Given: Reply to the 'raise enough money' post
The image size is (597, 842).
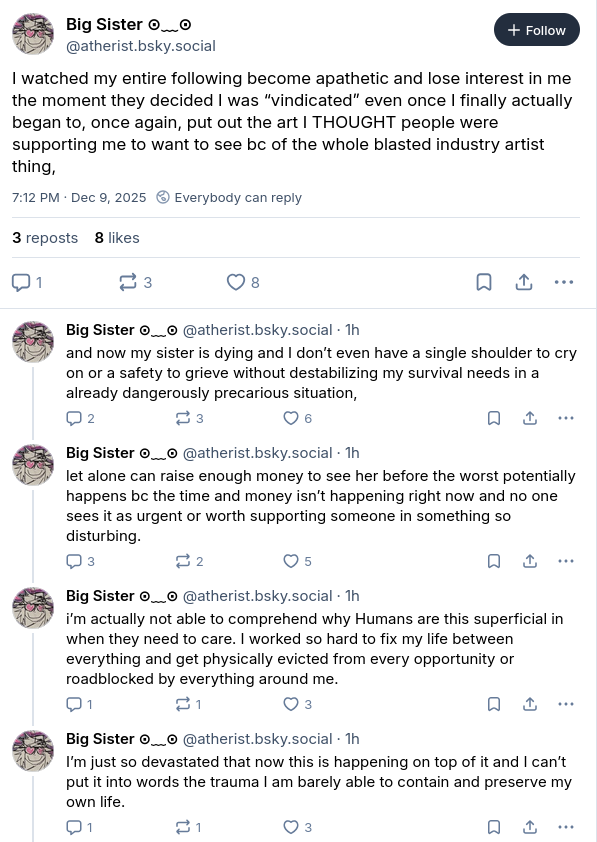Looking at the screenshot, I should tap(81, 562).
